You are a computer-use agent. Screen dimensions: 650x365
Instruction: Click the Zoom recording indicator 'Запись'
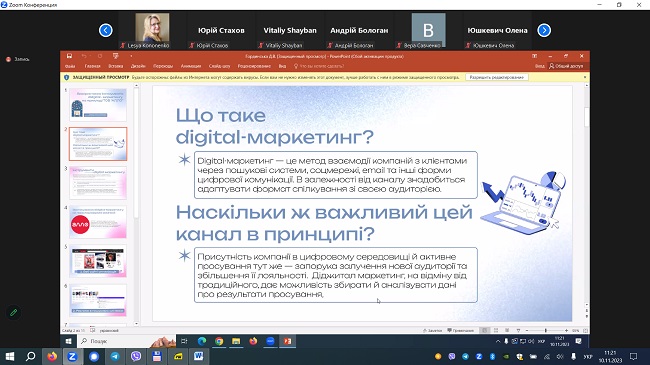pos(18,59)
